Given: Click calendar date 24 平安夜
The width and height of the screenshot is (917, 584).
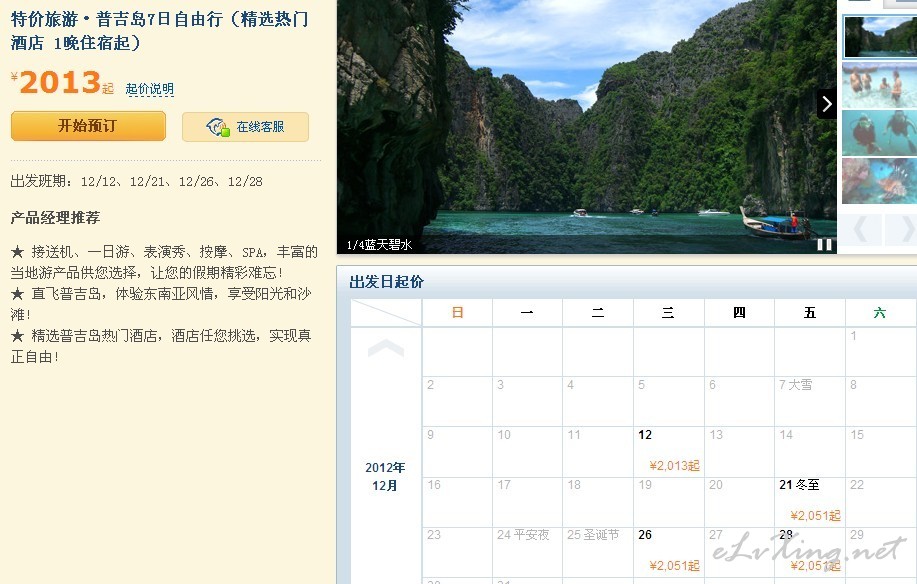Looking at the screenshot, I should coord(523,535).
